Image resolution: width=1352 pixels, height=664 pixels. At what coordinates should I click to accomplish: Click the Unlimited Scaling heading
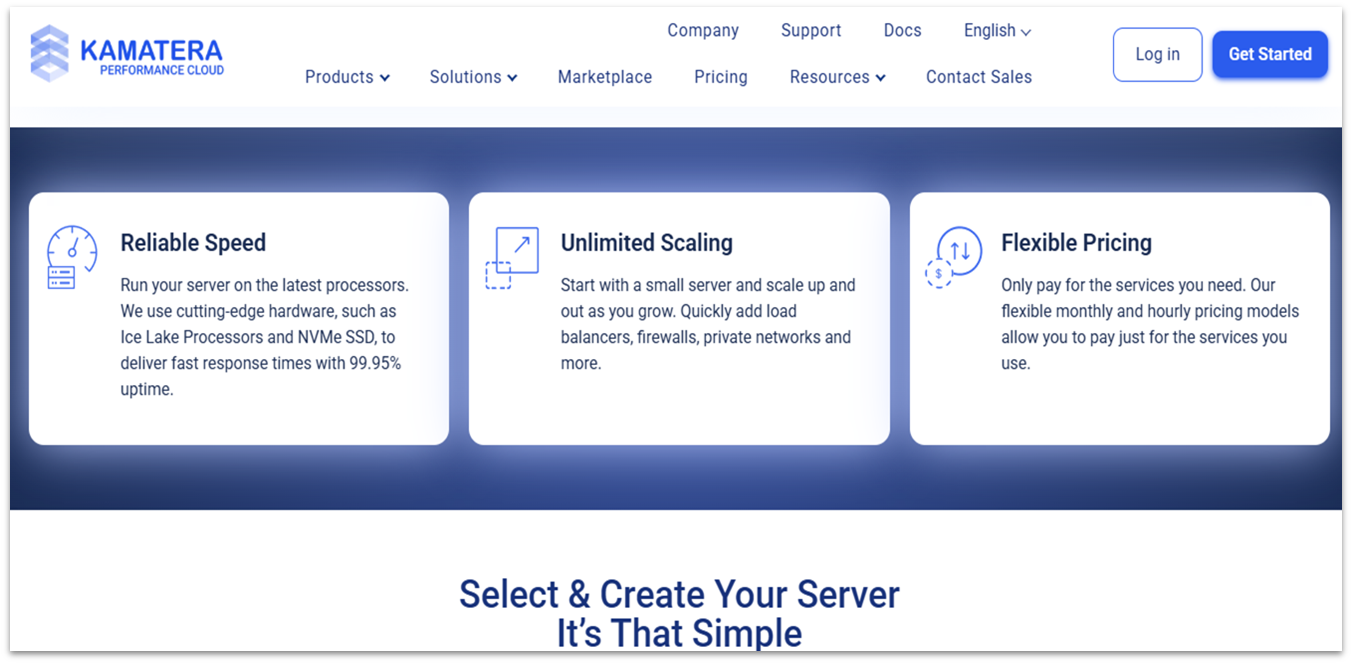click(x=646, y=243)
